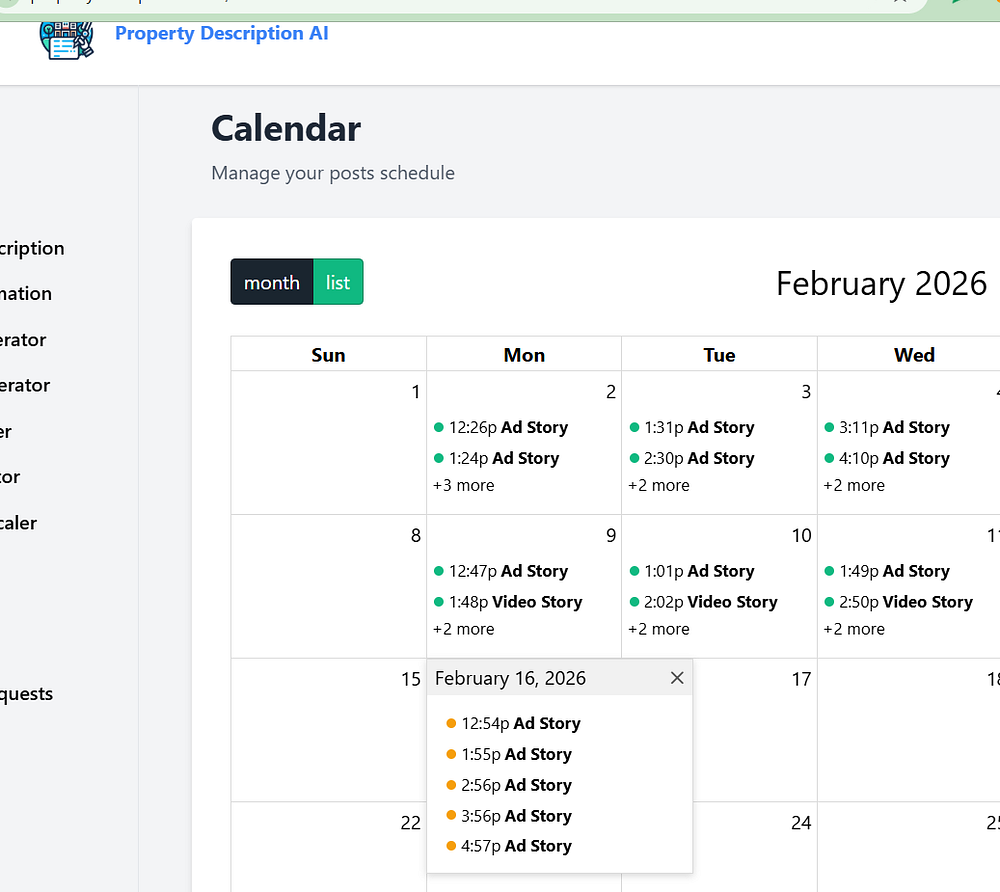1000x892 pixels.
Task: Expand +2 more under 2:50p Video Story
Action: point(854,629)
